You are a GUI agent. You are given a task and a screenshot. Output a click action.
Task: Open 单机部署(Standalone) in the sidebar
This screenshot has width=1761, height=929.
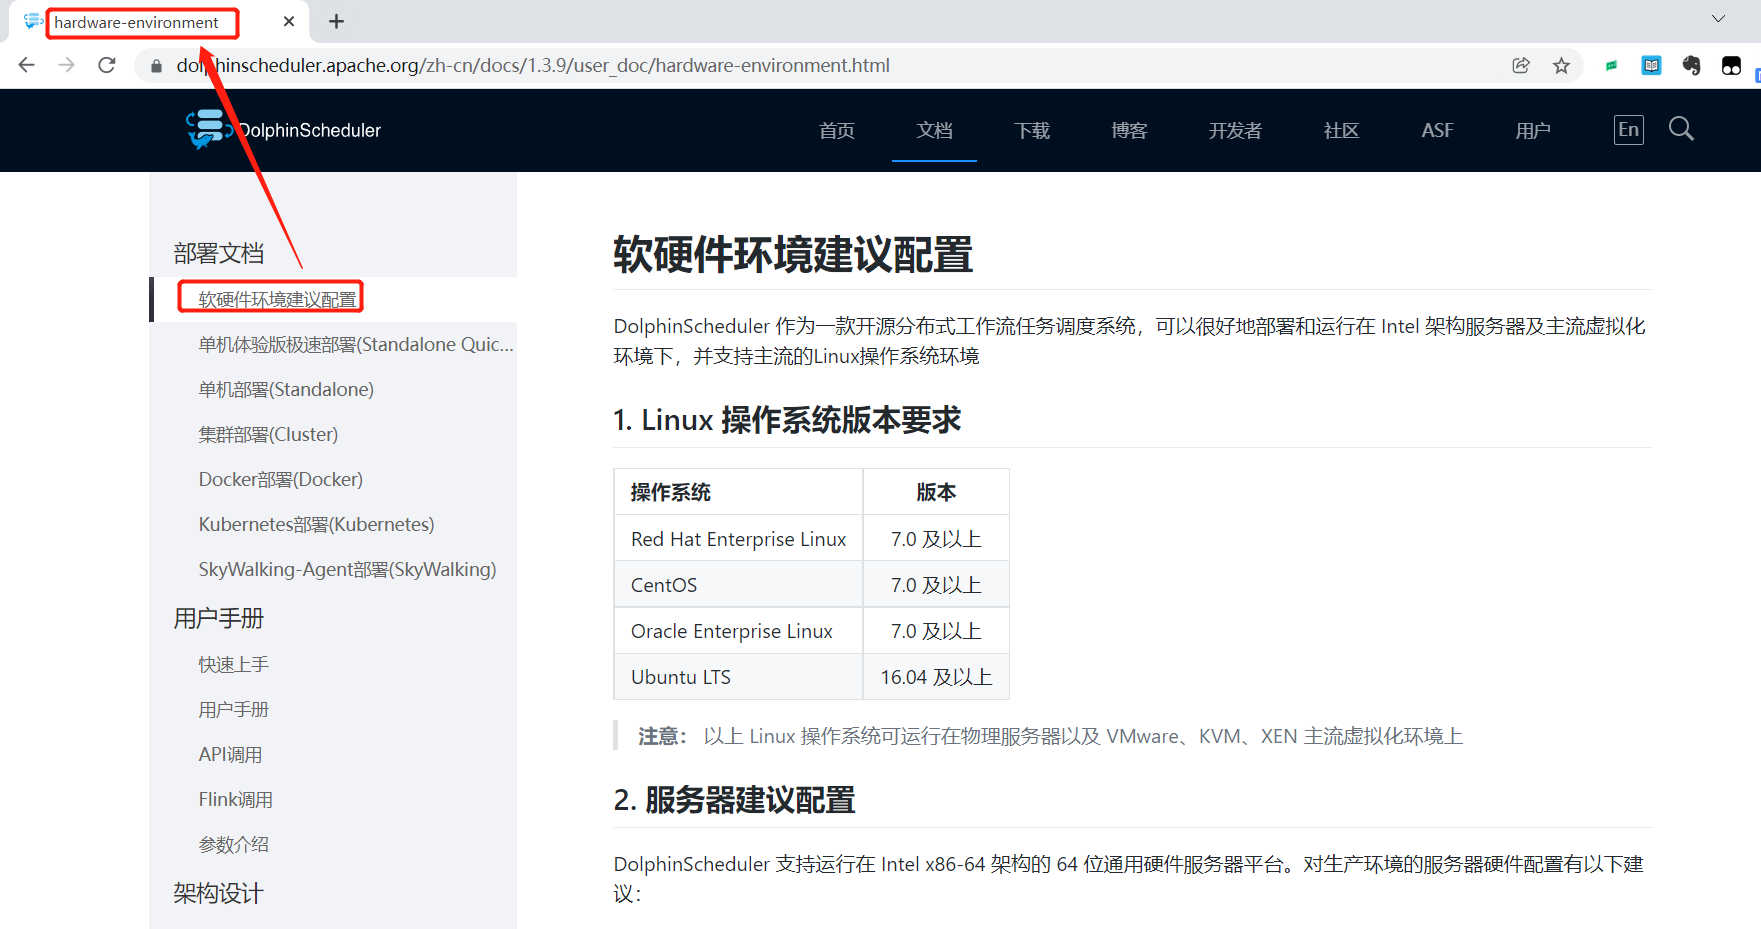click(x=286, y=390)
